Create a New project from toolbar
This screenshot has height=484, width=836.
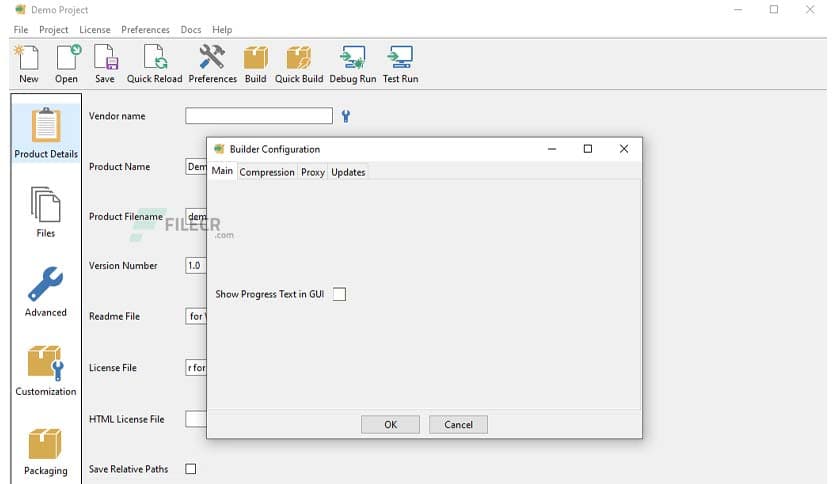28,64
